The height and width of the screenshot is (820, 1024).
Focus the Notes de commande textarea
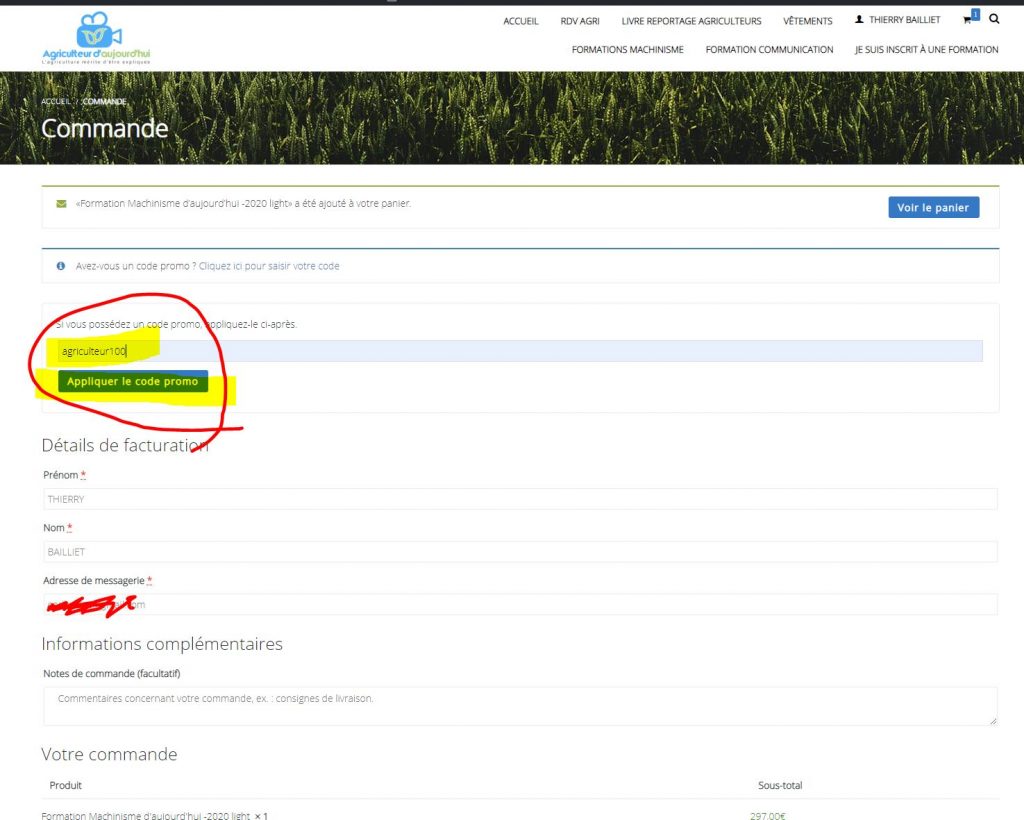coord(520,706)
